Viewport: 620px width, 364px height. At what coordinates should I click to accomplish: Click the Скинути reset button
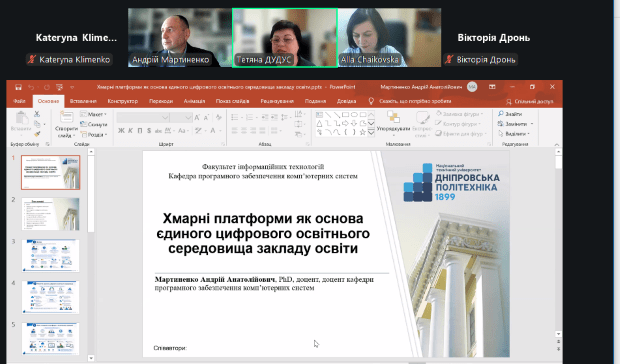point(94,124)
